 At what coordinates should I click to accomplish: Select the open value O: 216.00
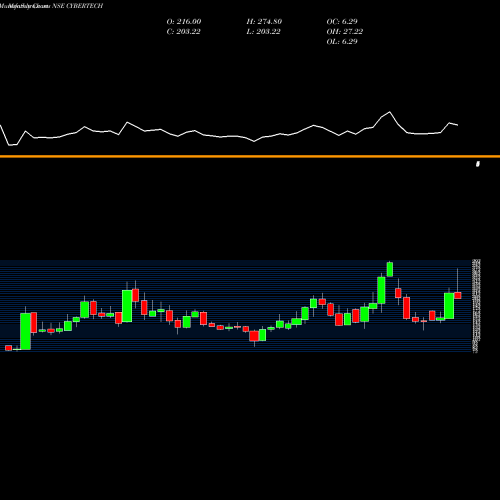pyautogui.click(x=184, y=22)
